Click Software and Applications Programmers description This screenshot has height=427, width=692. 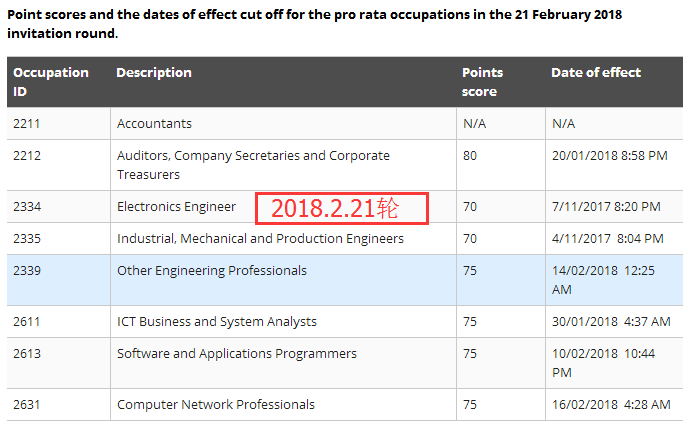tap(237, 354)
